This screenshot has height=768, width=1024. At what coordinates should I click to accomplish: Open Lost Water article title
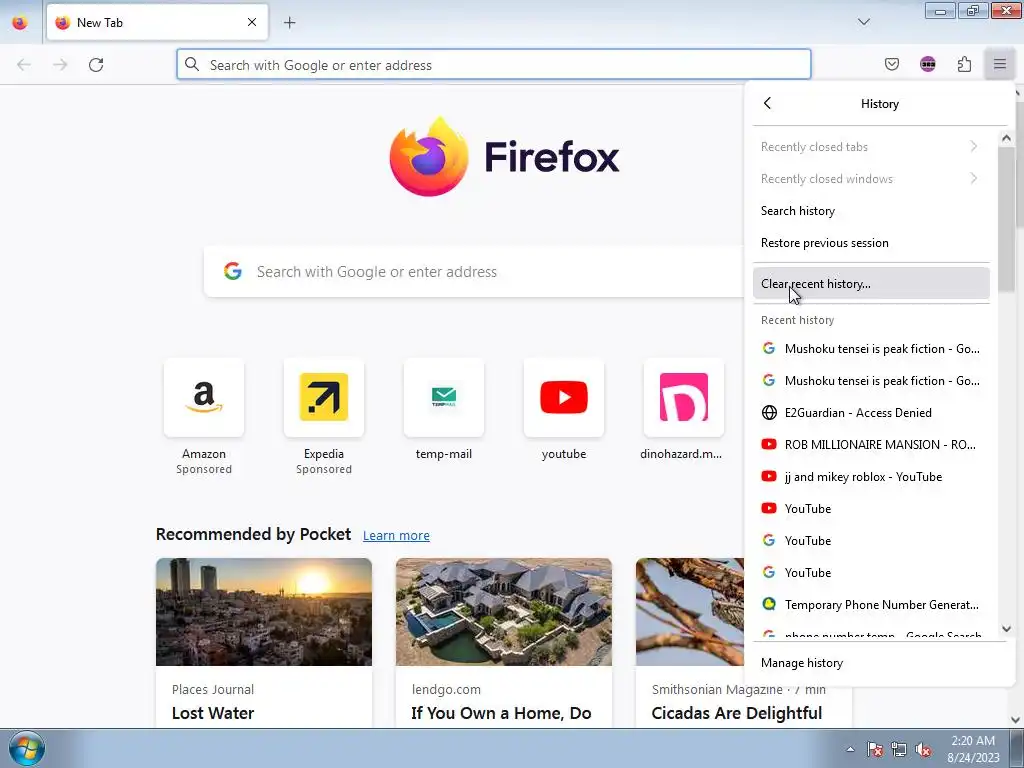click(x=213, y=713)
